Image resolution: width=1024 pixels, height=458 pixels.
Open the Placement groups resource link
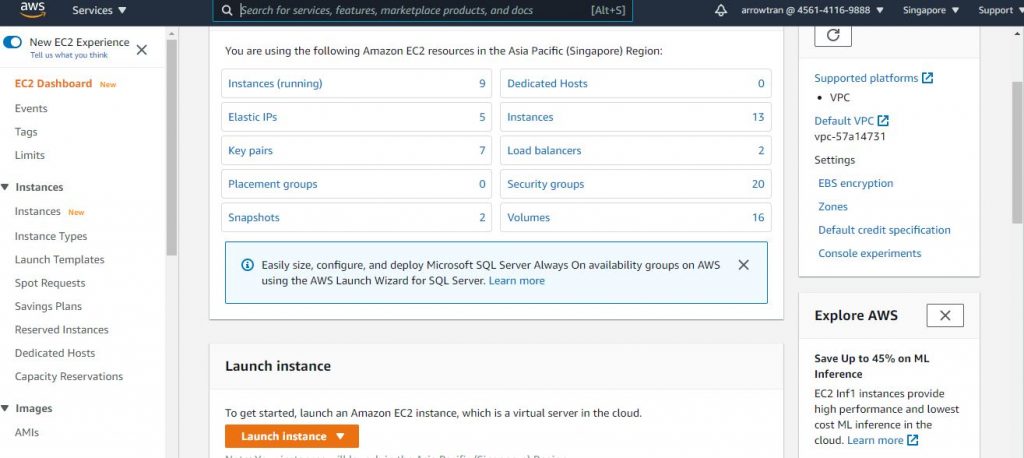[x=272, y=184]
